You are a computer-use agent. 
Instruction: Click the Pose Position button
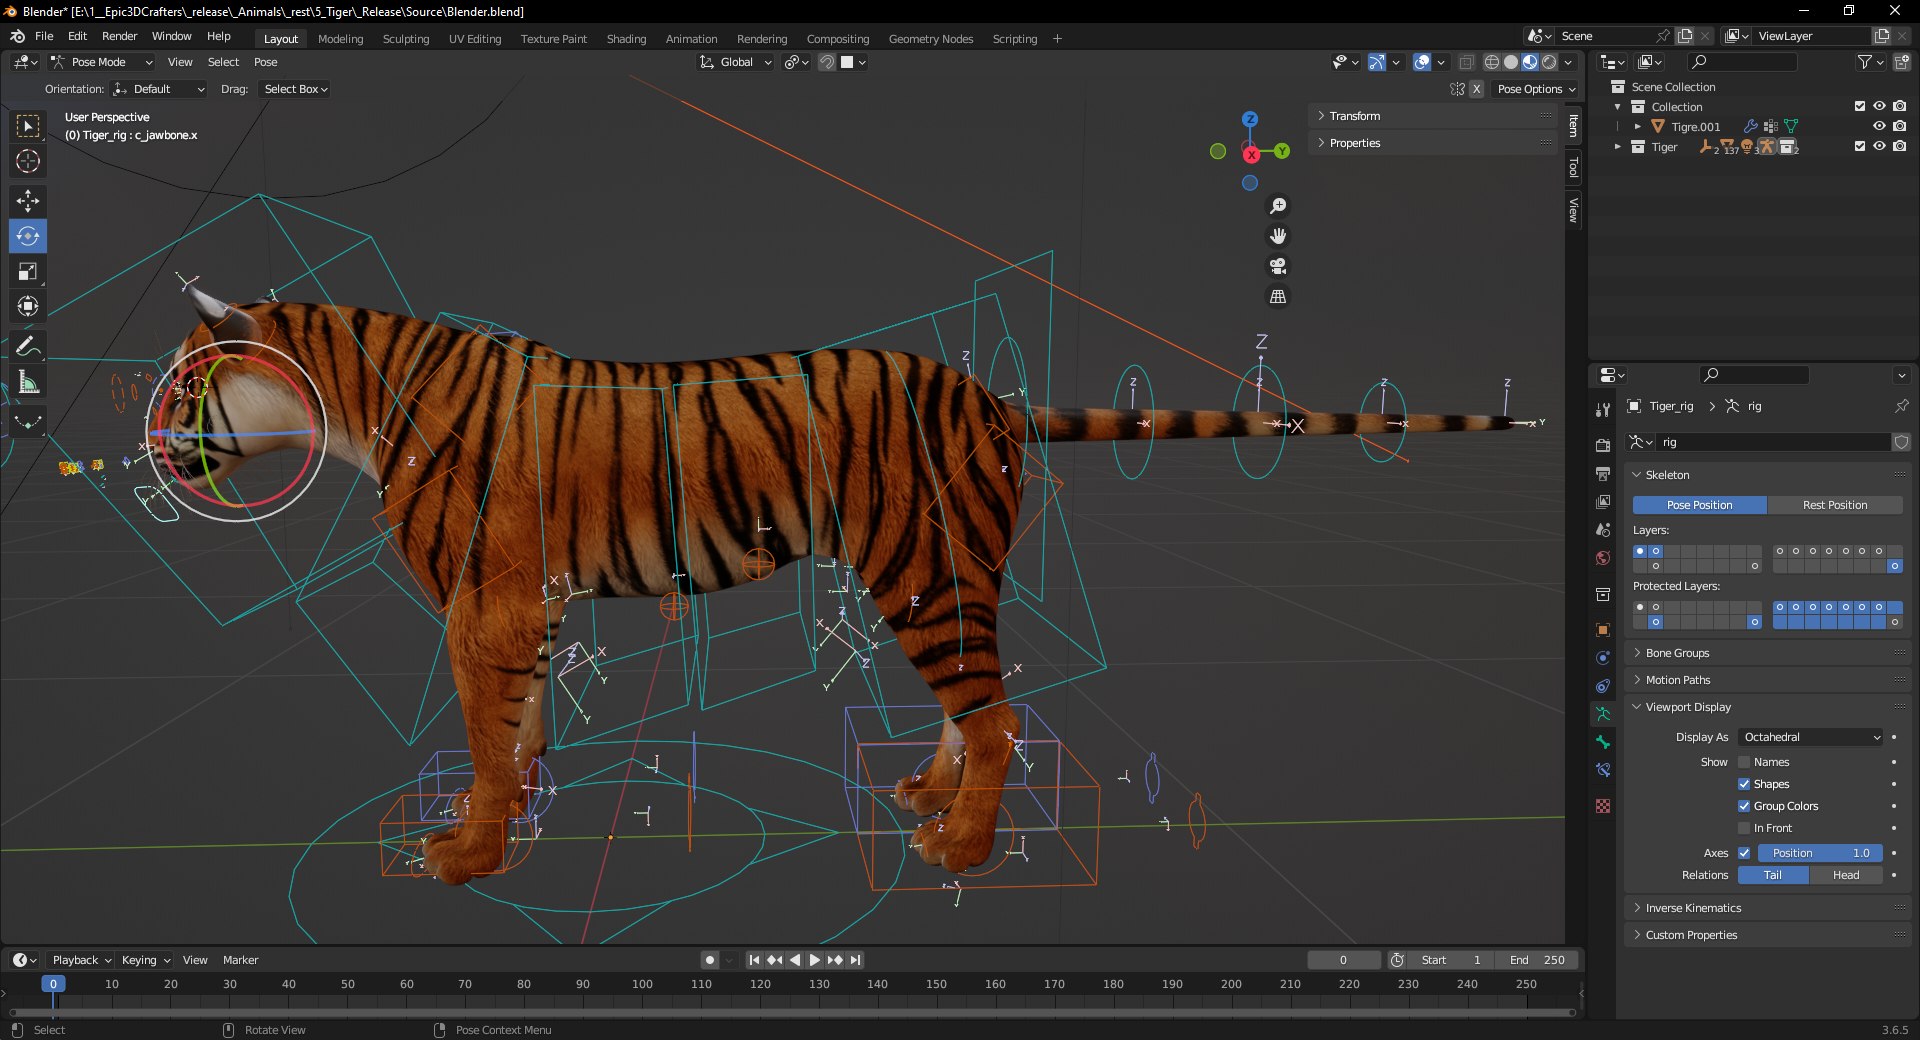click(1700, 505)
